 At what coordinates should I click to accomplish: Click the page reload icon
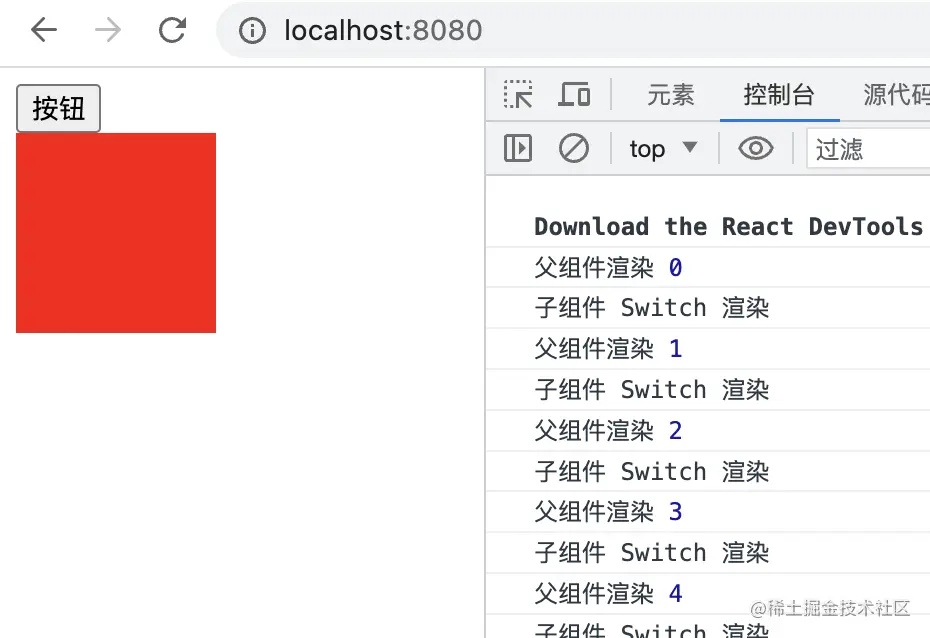click(172, 30)
